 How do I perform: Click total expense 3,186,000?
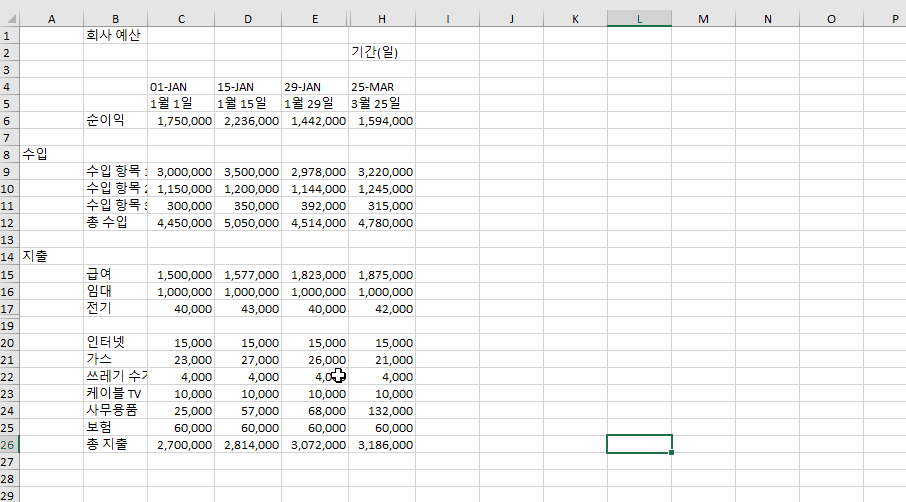(x=382, y=445)
